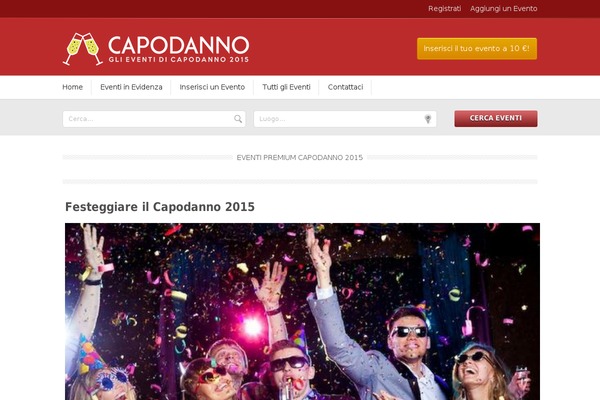Click the Registrati link

click(x=445, y=8)
